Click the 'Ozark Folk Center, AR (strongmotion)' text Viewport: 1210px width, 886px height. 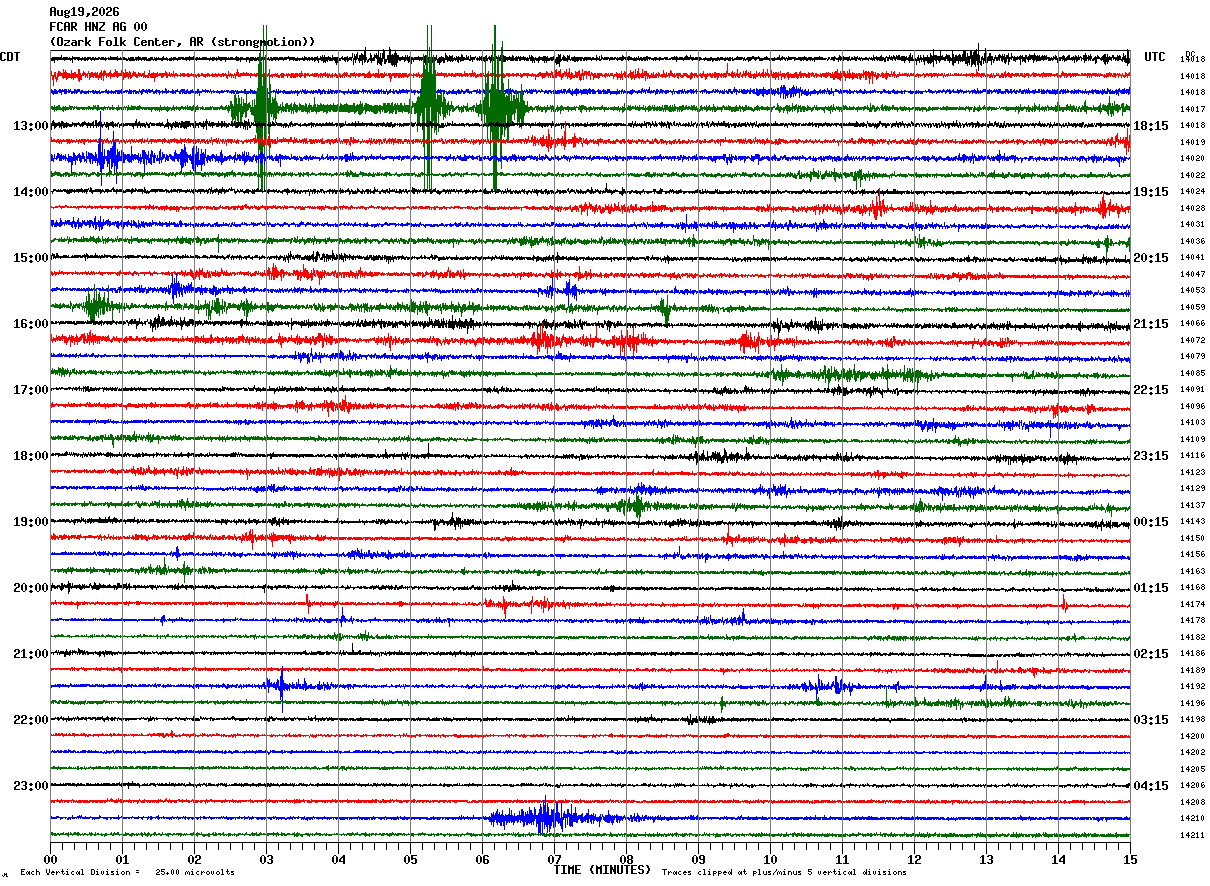182,42
